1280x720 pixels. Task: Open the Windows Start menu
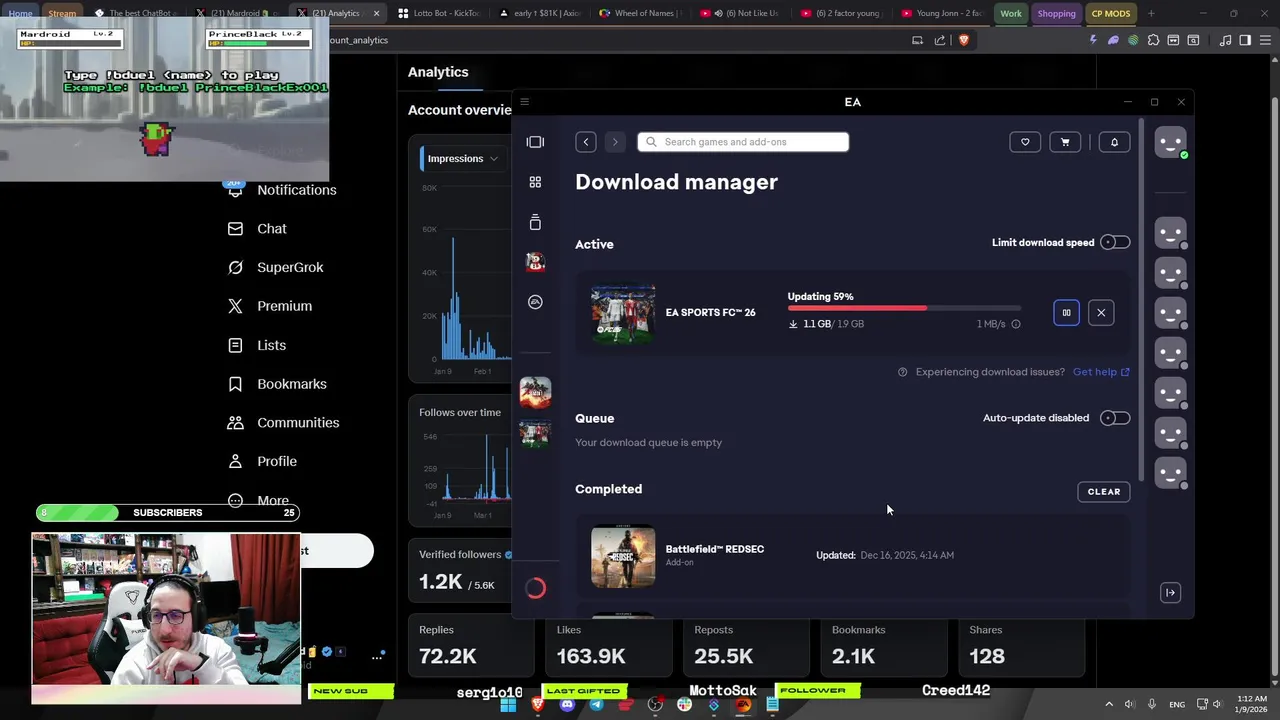tap(508, 705)
